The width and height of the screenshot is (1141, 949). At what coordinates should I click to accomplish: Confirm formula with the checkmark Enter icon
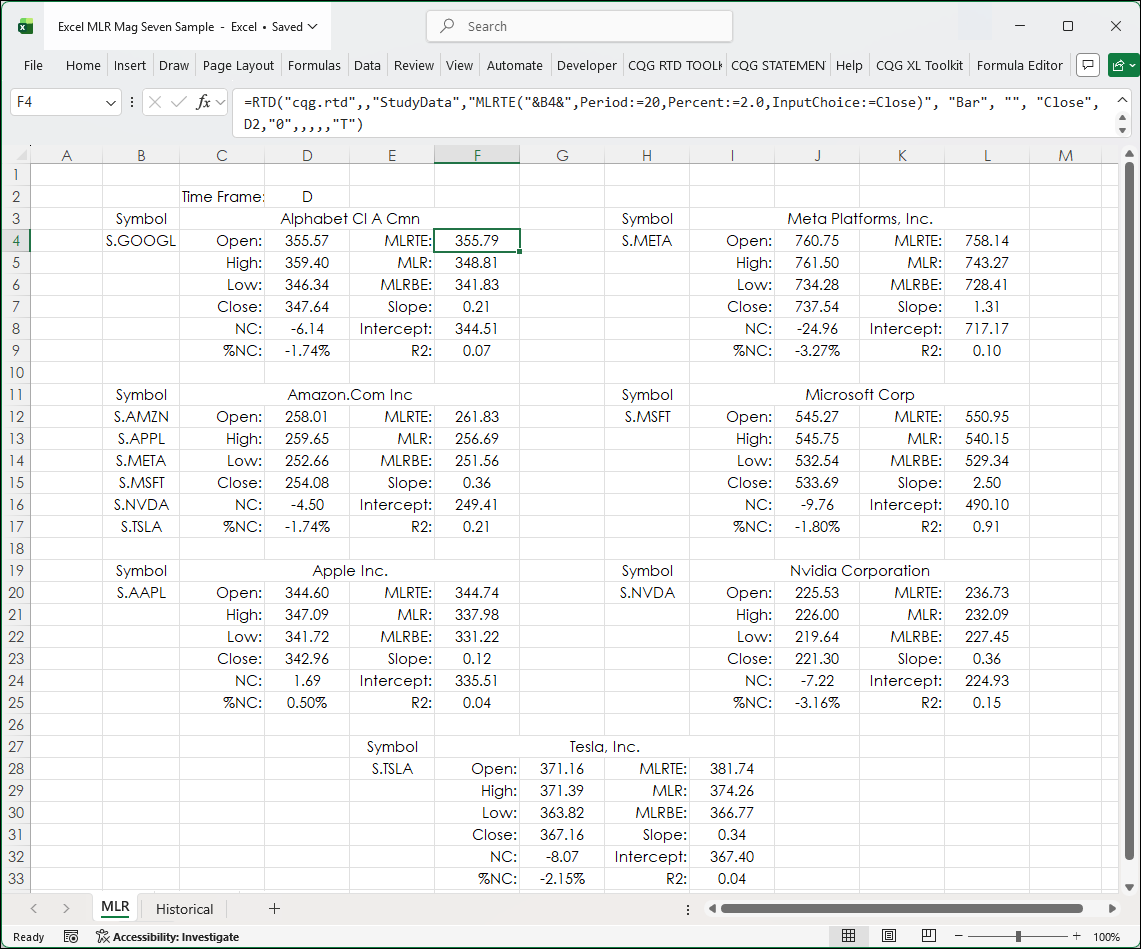pyautogui.click(x=178, y=103)
